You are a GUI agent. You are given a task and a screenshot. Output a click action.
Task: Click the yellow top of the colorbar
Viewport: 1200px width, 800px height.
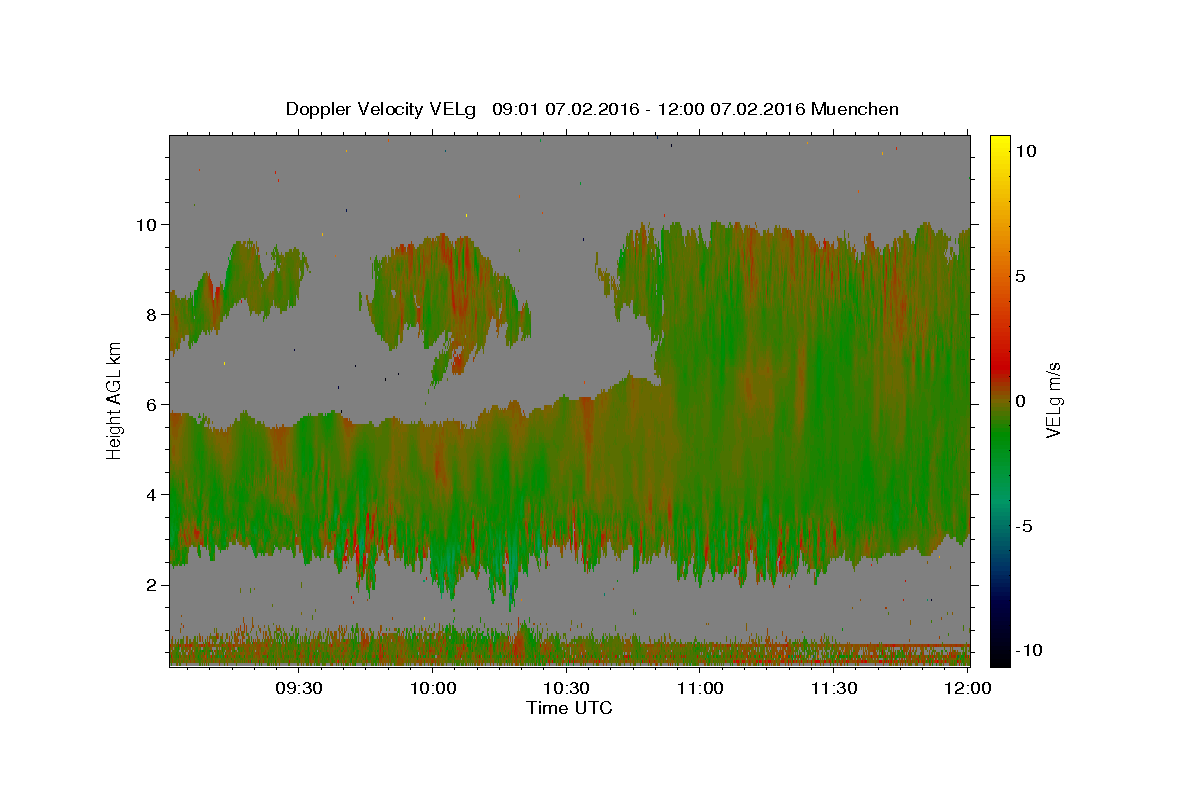(999, 145)
